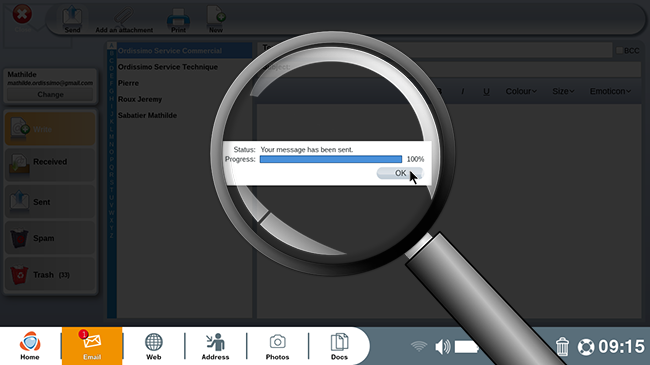650x365 pixels.
Task: Click the 09:15 clock
Action: pyautogui.click(x=621, y=347)
